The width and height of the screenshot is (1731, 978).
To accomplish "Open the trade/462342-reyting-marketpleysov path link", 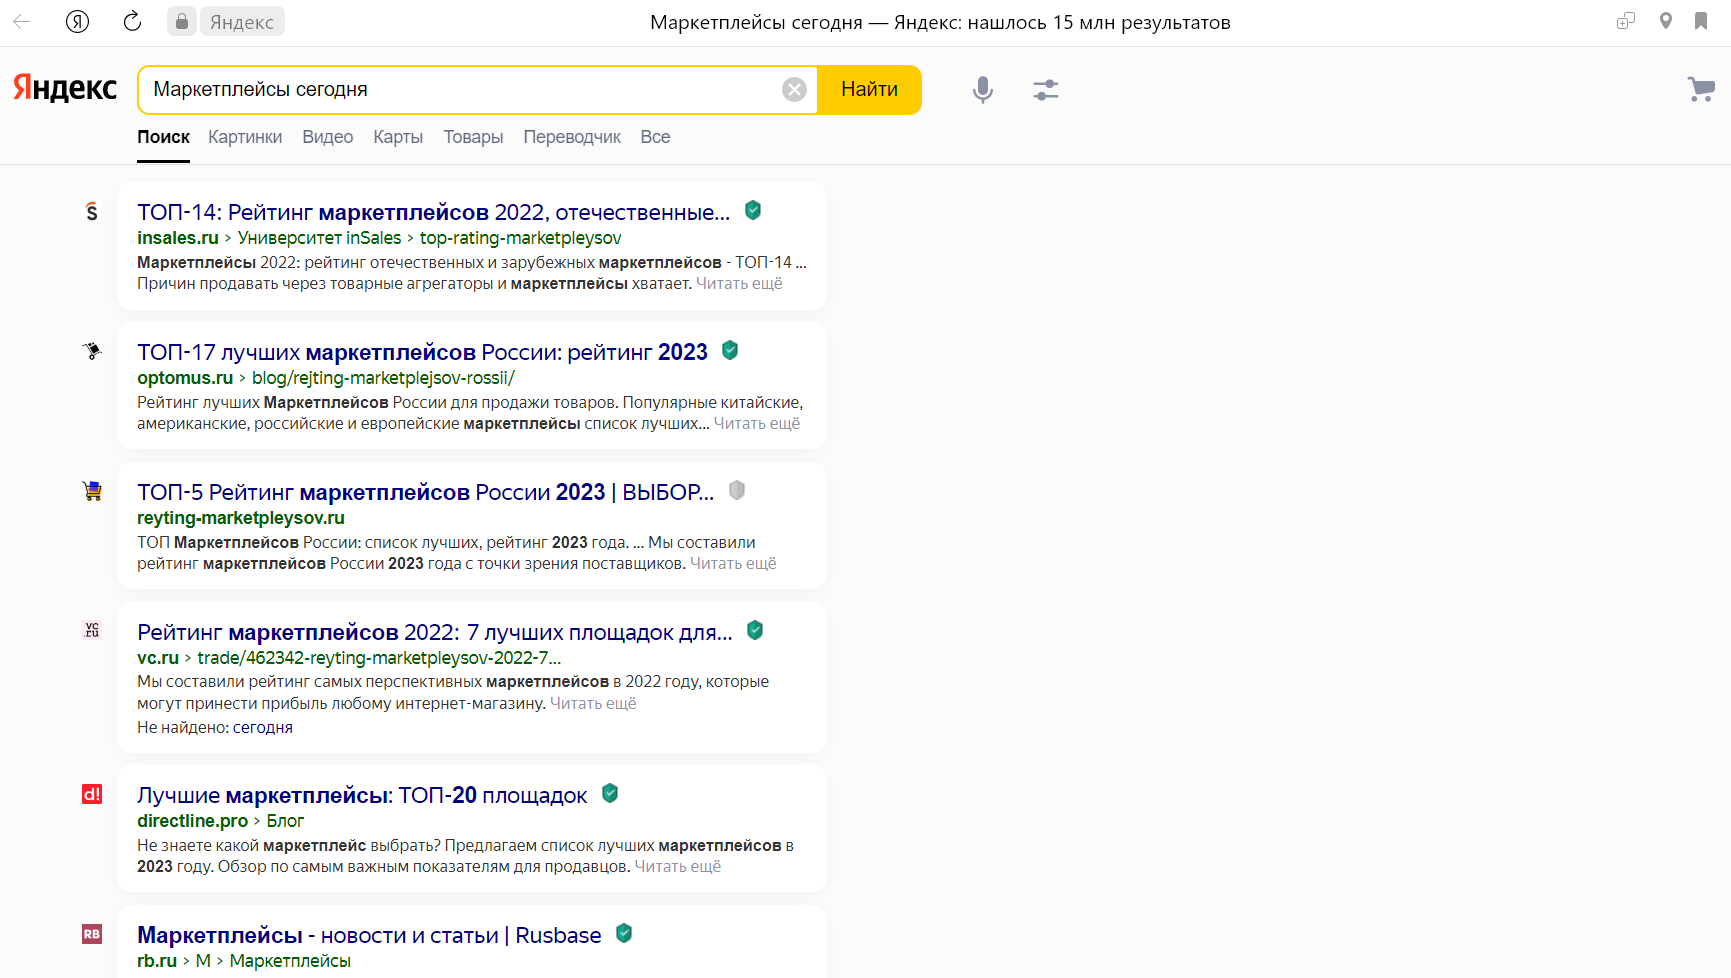I will pyautogui.click(x=379, y=658).
